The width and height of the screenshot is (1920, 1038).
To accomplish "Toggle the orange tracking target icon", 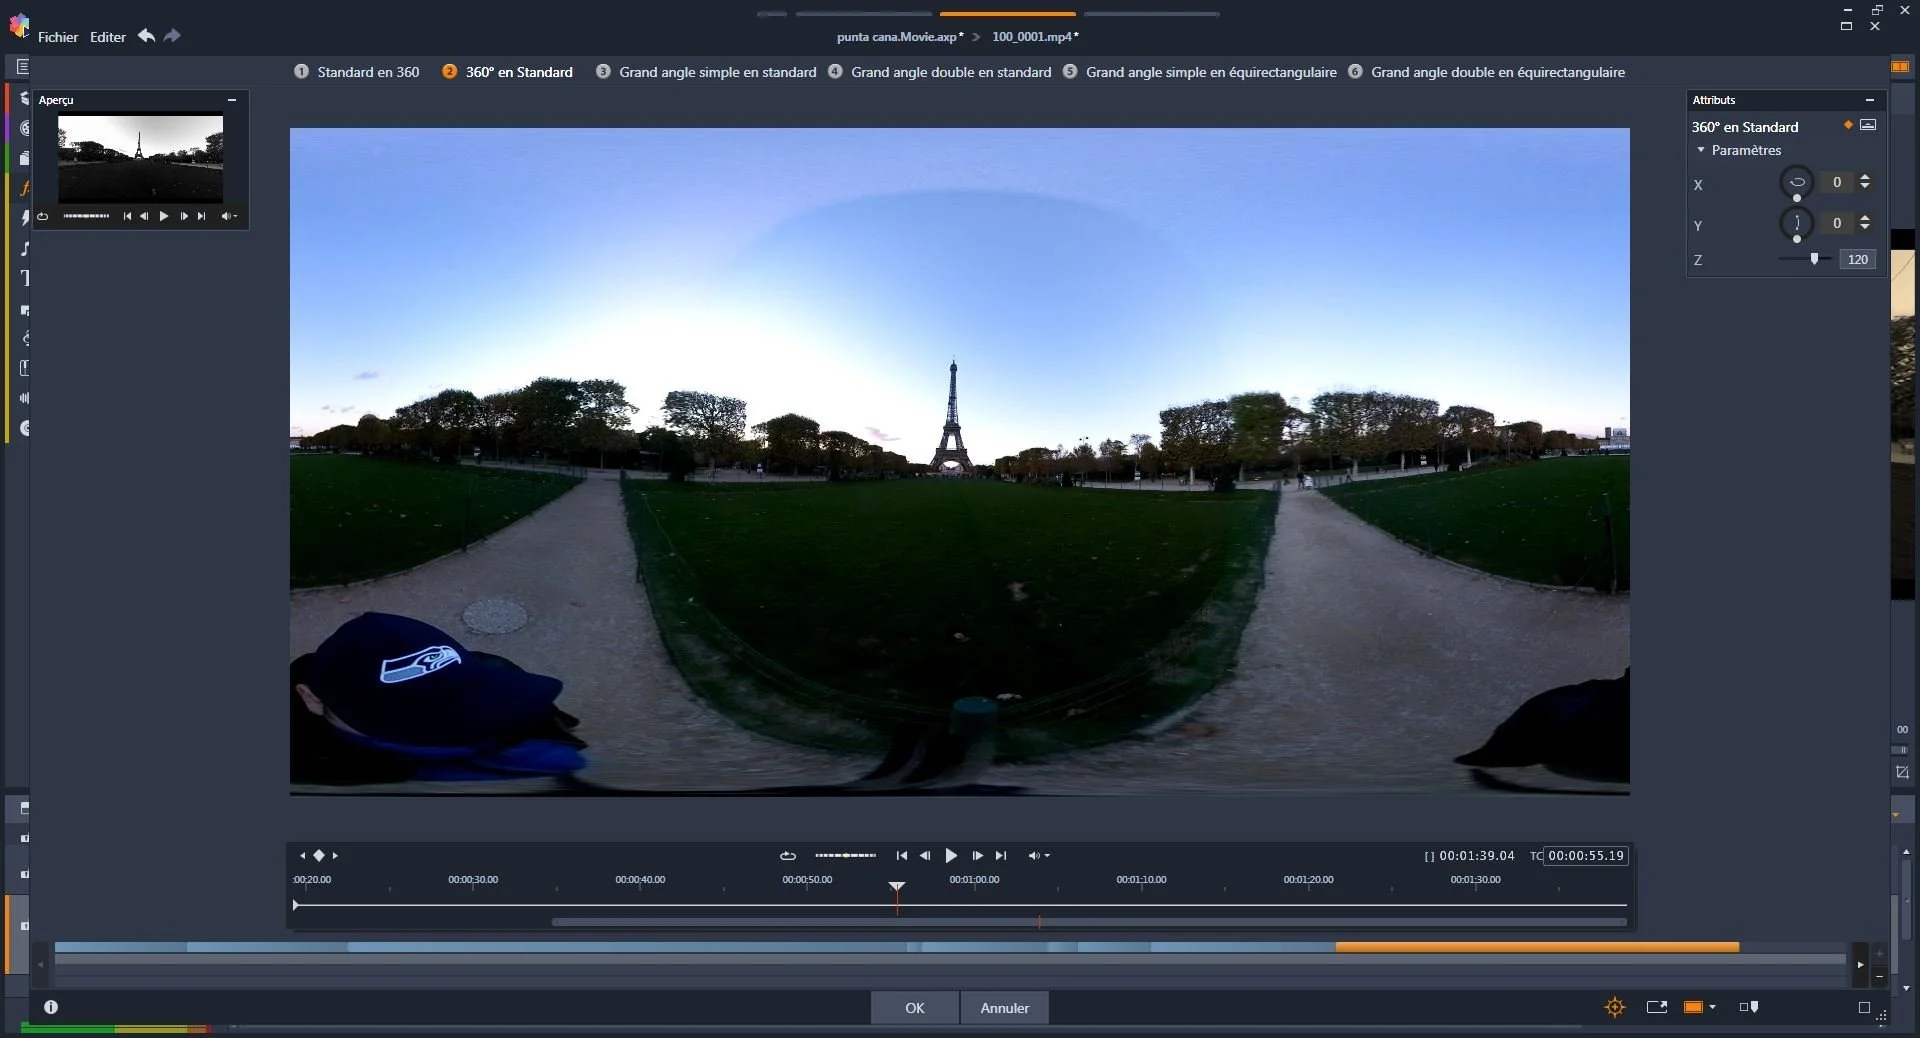I will (1615, 1007).
